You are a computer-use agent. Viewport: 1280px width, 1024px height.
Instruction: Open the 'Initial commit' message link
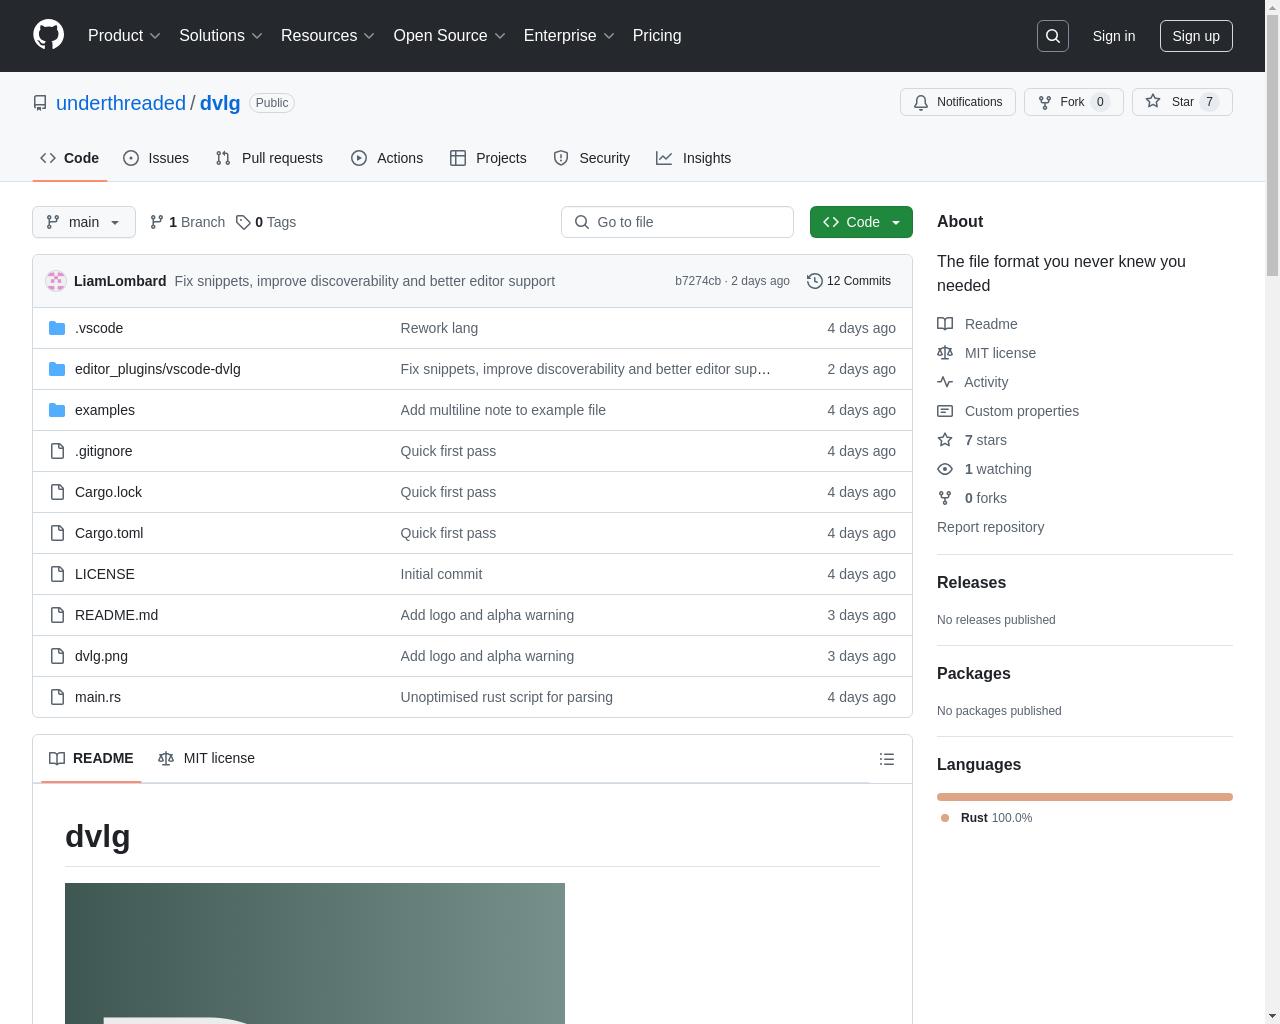tap(441, 574)
